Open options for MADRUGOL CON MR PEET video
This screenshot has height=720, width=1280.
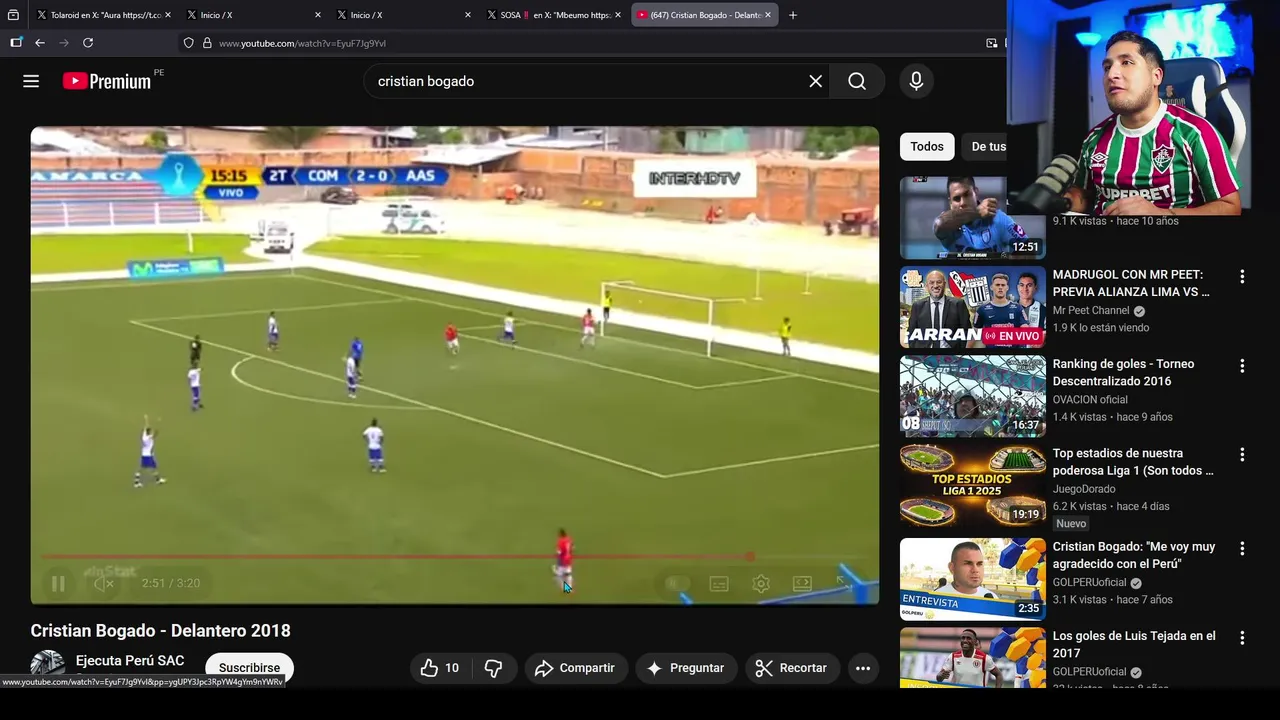pyautogui.click(x=1242, y=276)
